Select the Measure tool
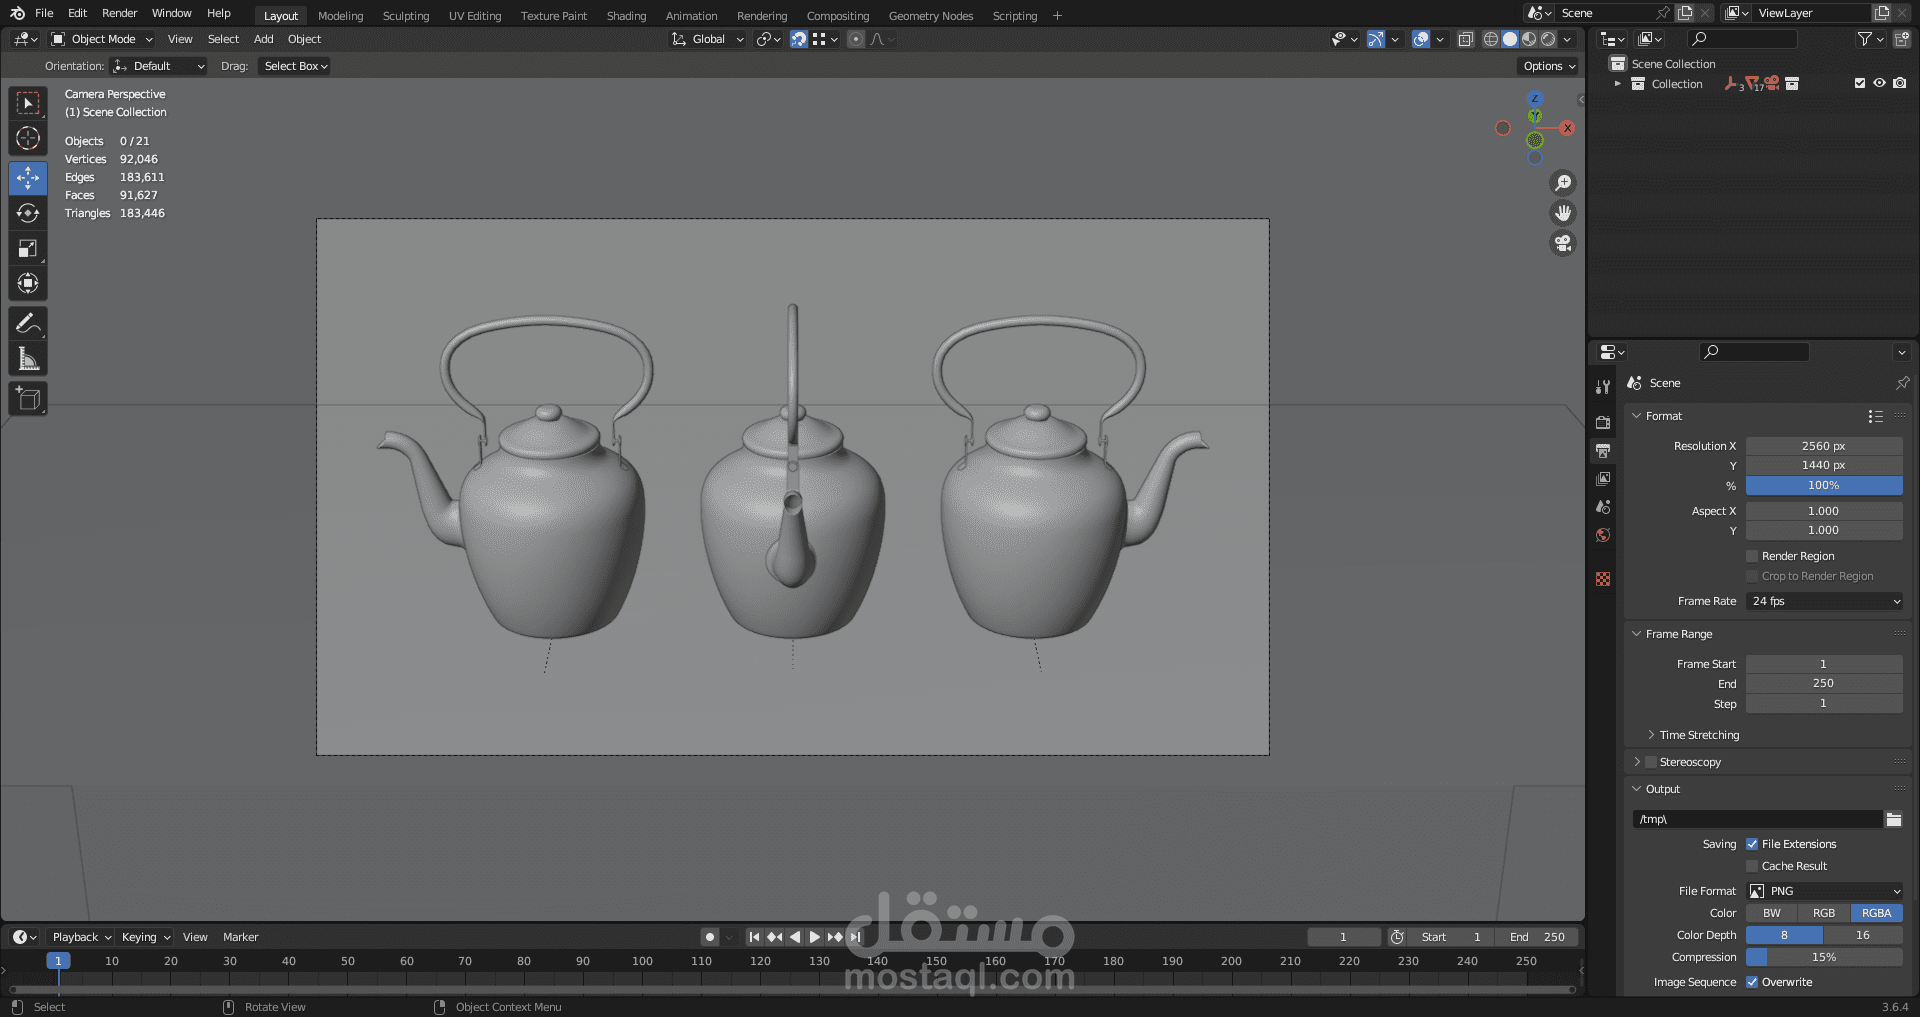This screenshot has width=1920, height=1017. pos(28,360)
